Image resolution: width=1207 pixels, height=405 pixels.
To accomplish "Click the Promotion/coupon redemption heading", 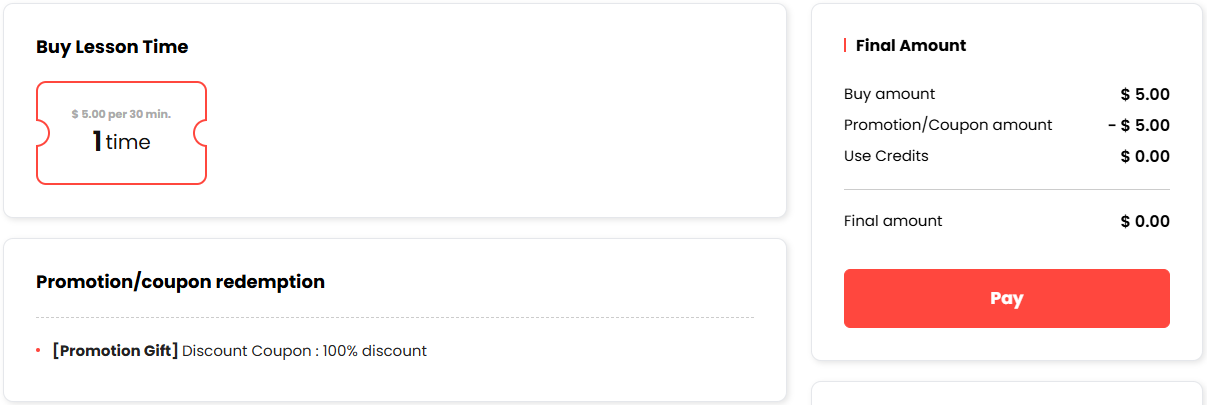I will [180, 282].
